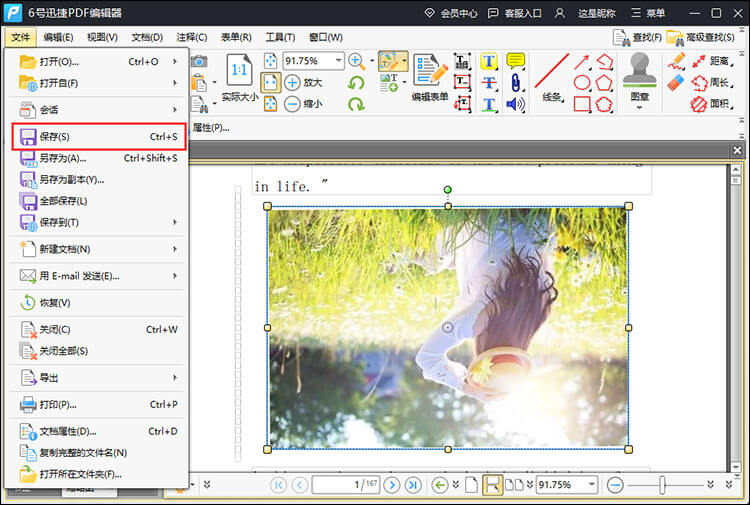Click the paperclip attachment icon

click(516, 83)
